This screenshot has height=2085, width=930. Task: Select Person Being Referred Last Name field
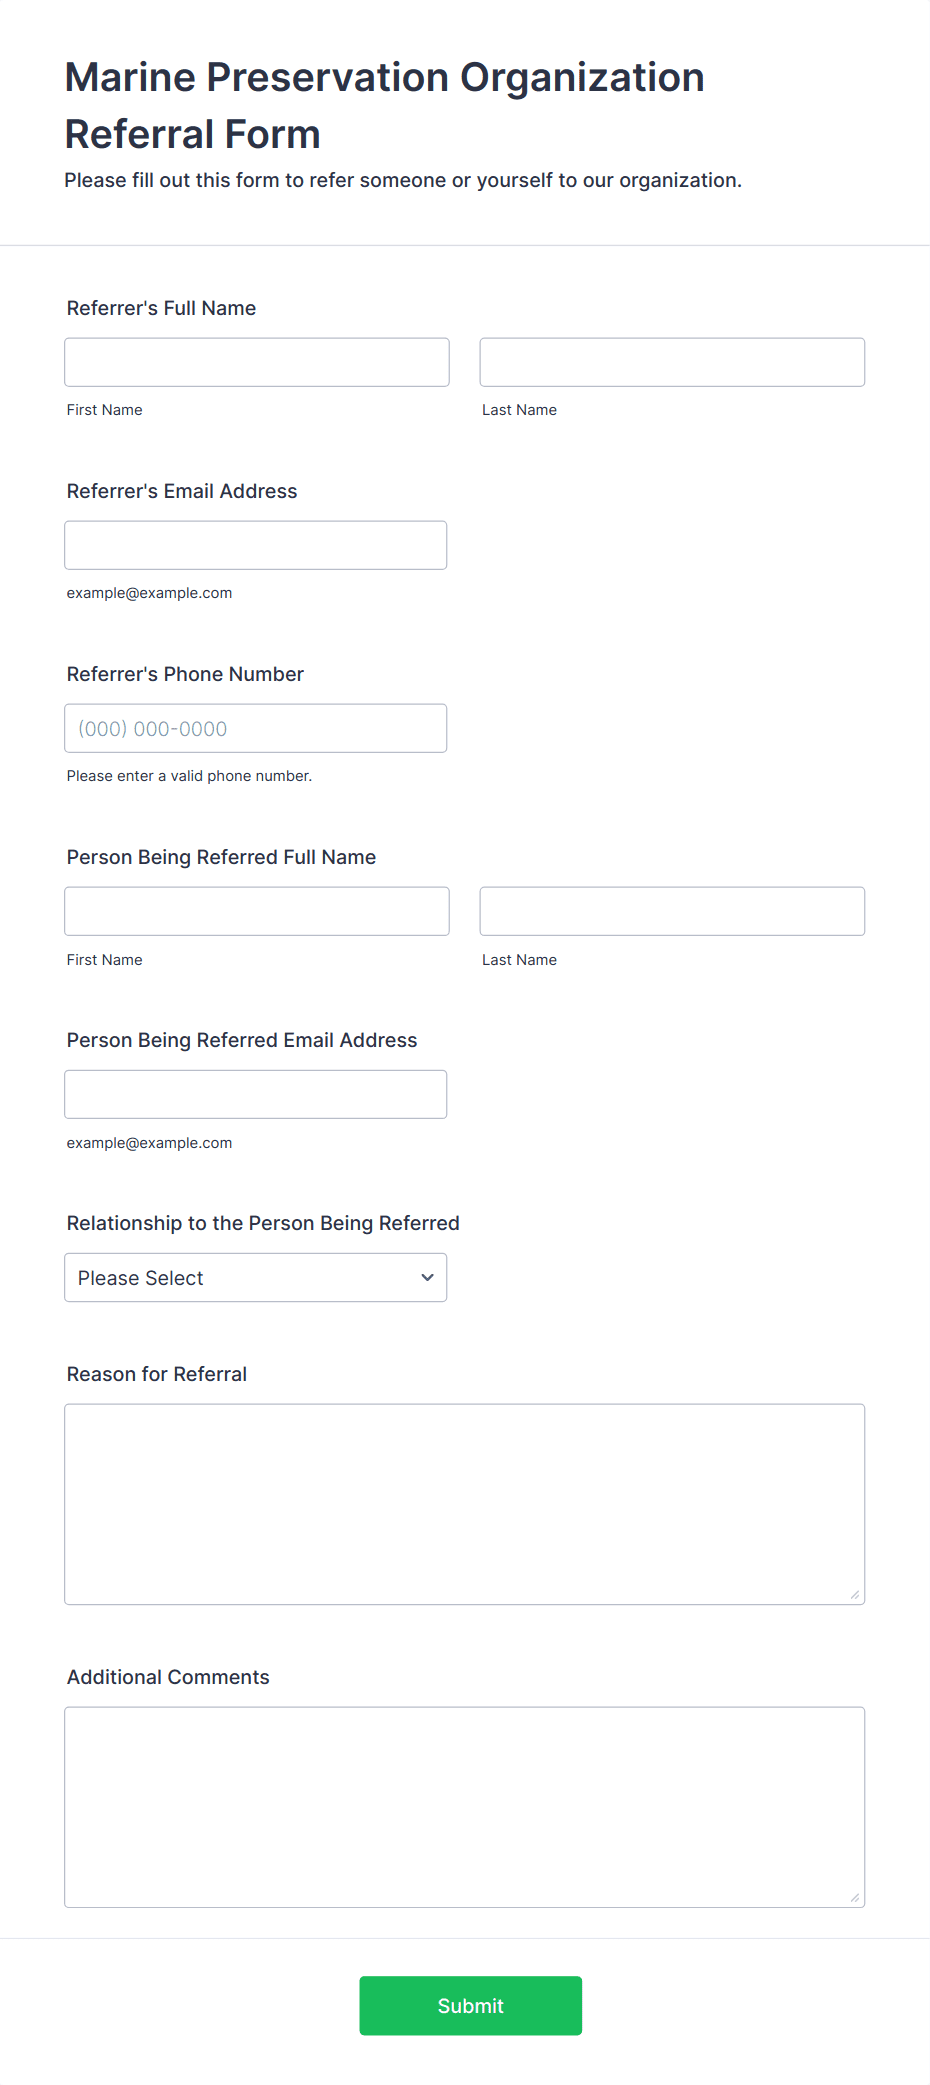coord(672,911)
